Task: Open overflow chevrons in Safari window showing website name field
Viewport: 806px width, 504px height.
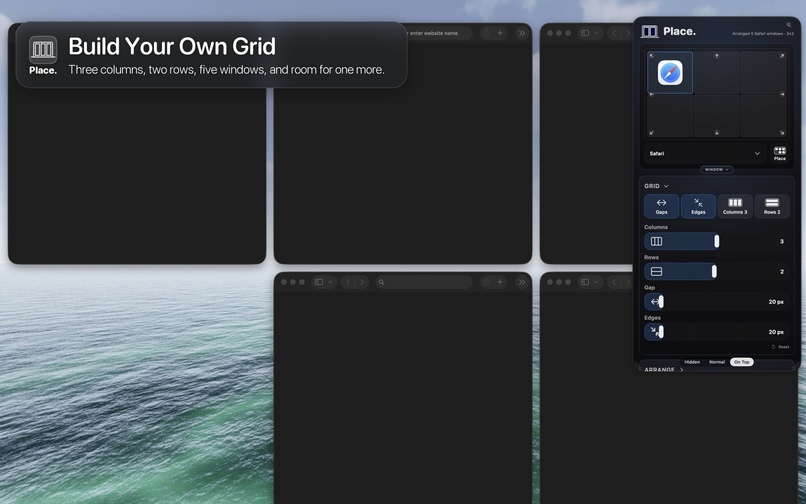Action: pyautogui.click(x=522, y=33)
